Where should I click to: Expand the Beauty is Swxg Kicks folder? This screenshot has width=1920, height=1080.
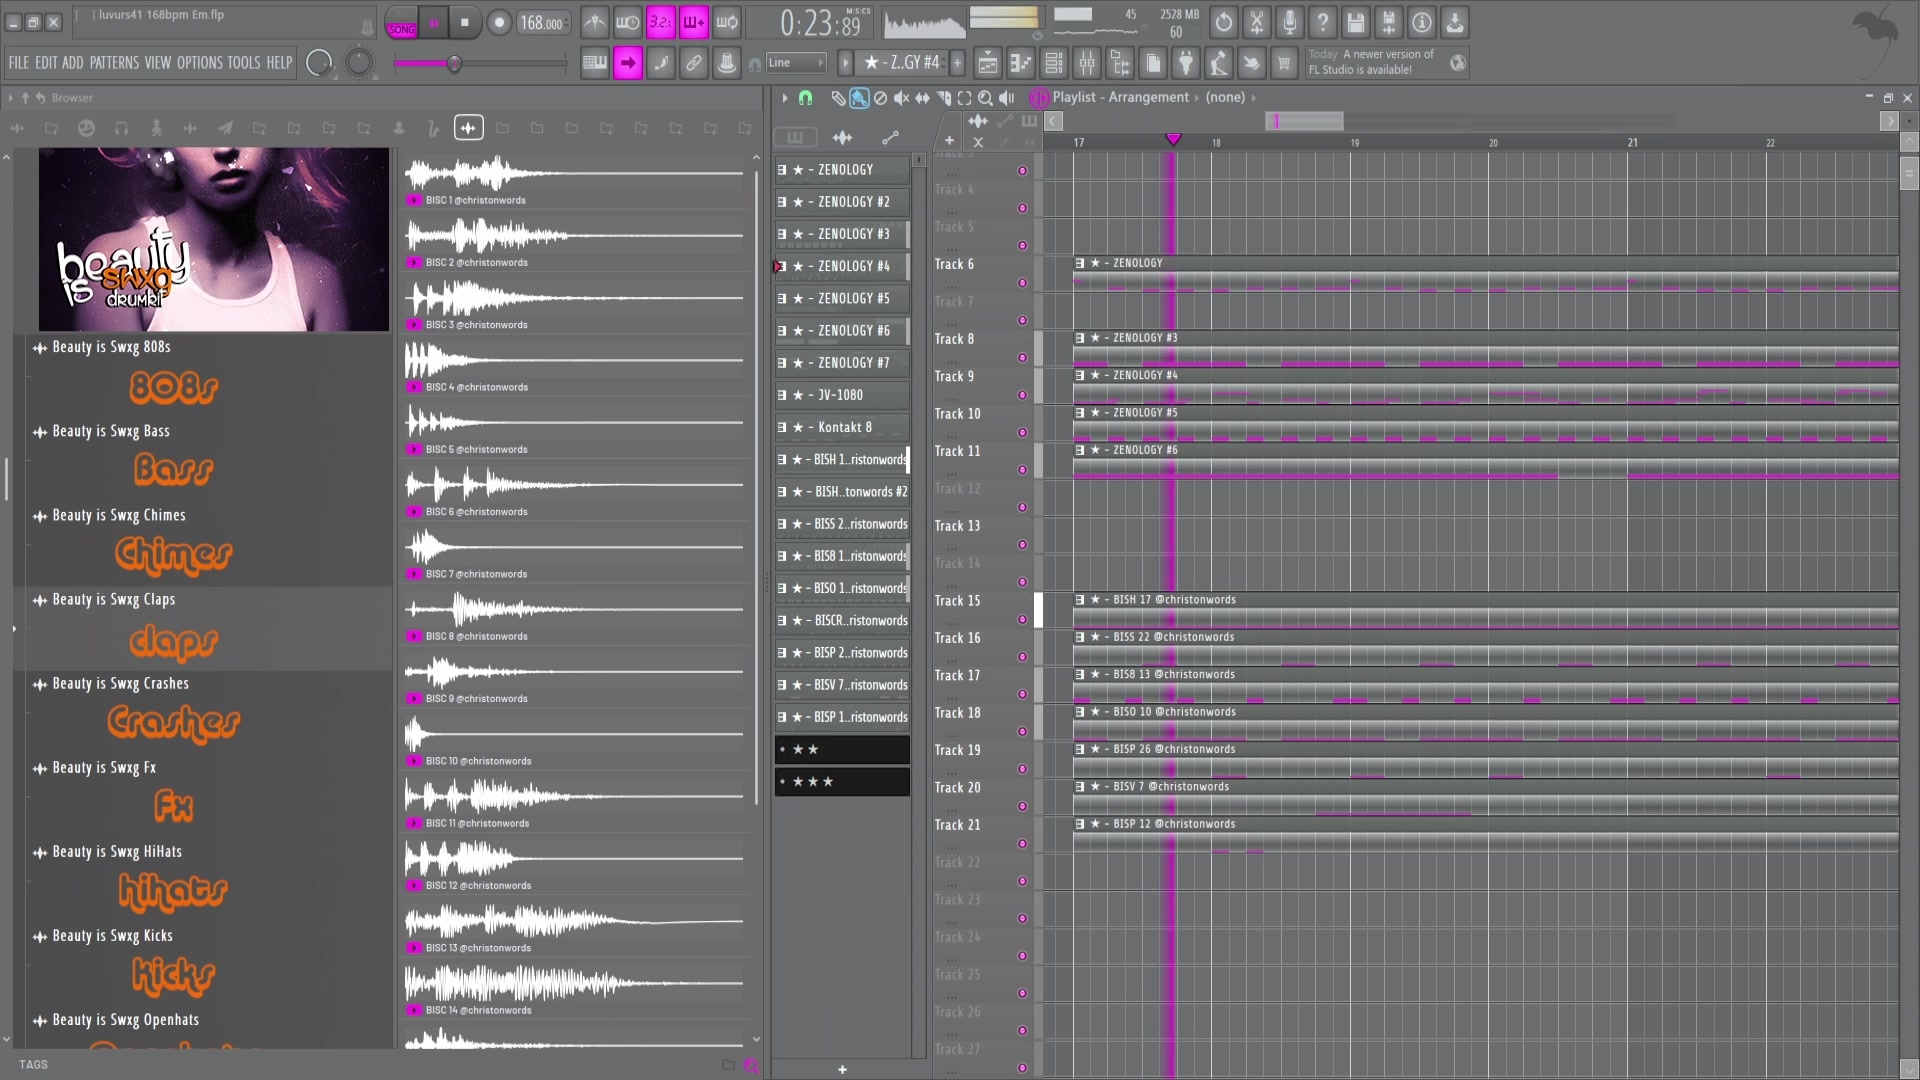pos(112,936)
